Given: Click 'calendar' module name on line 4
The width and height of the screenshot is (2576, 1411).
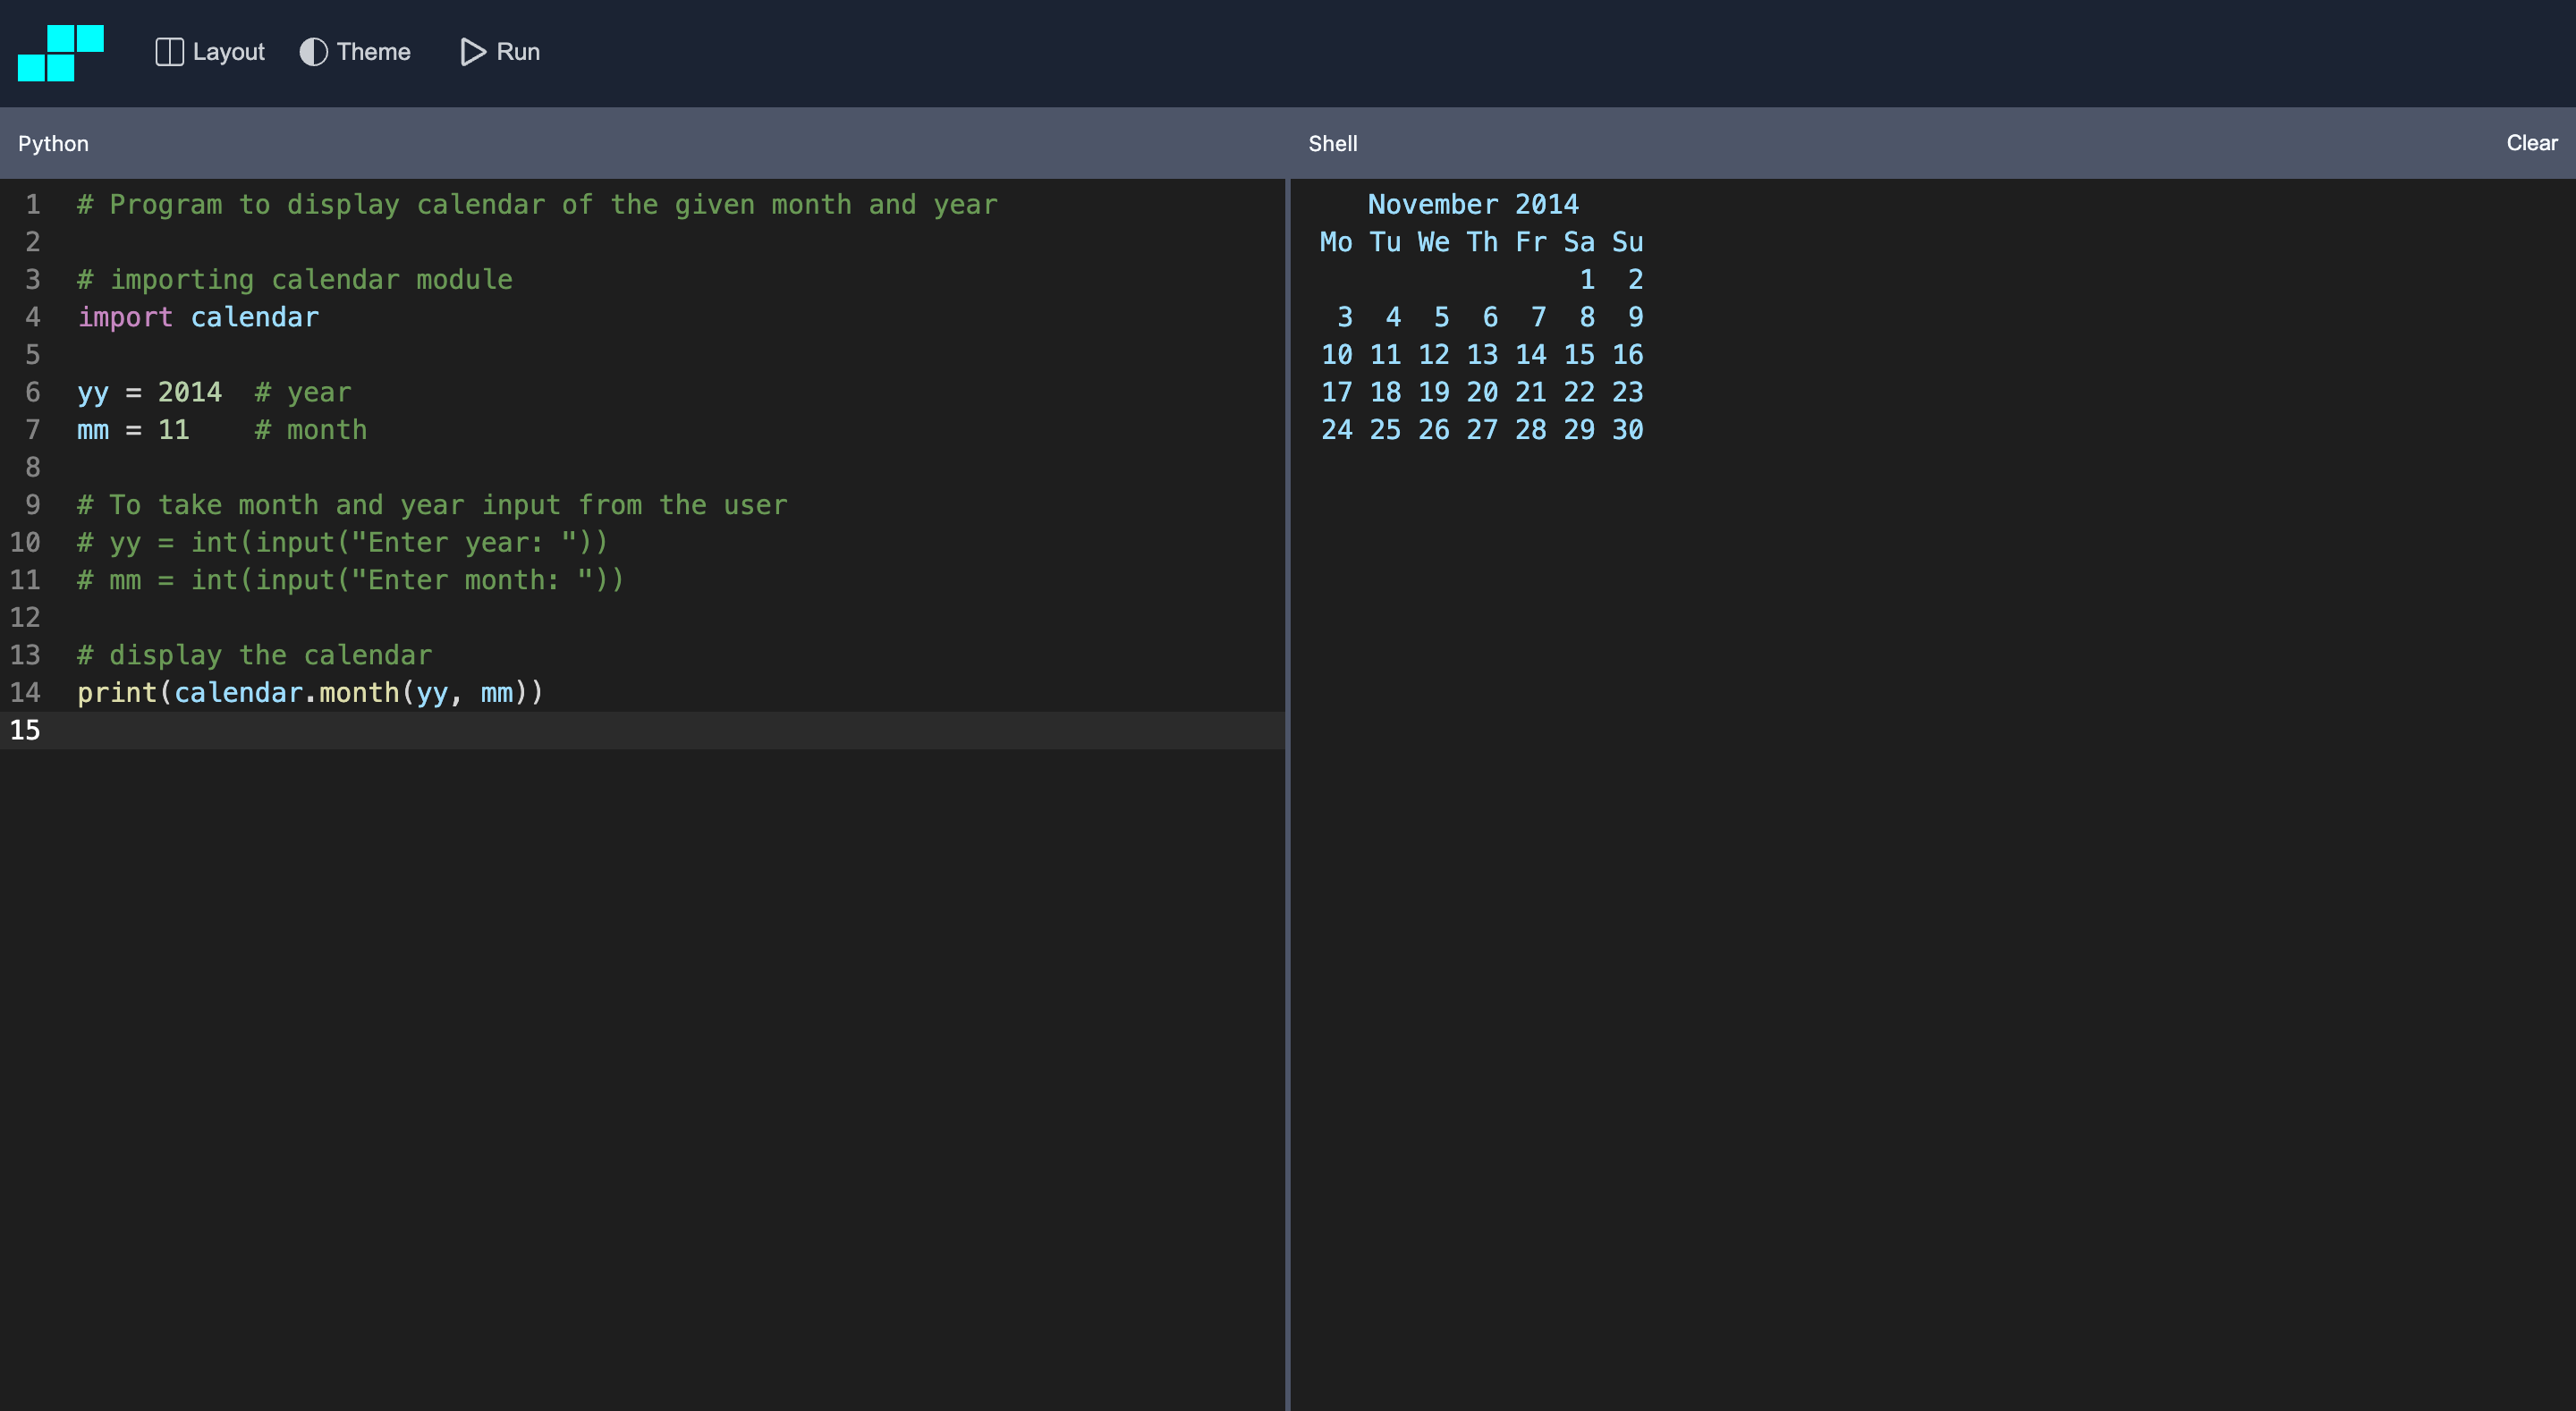Looking at the screenshot, I should click(x=254, y=317).
